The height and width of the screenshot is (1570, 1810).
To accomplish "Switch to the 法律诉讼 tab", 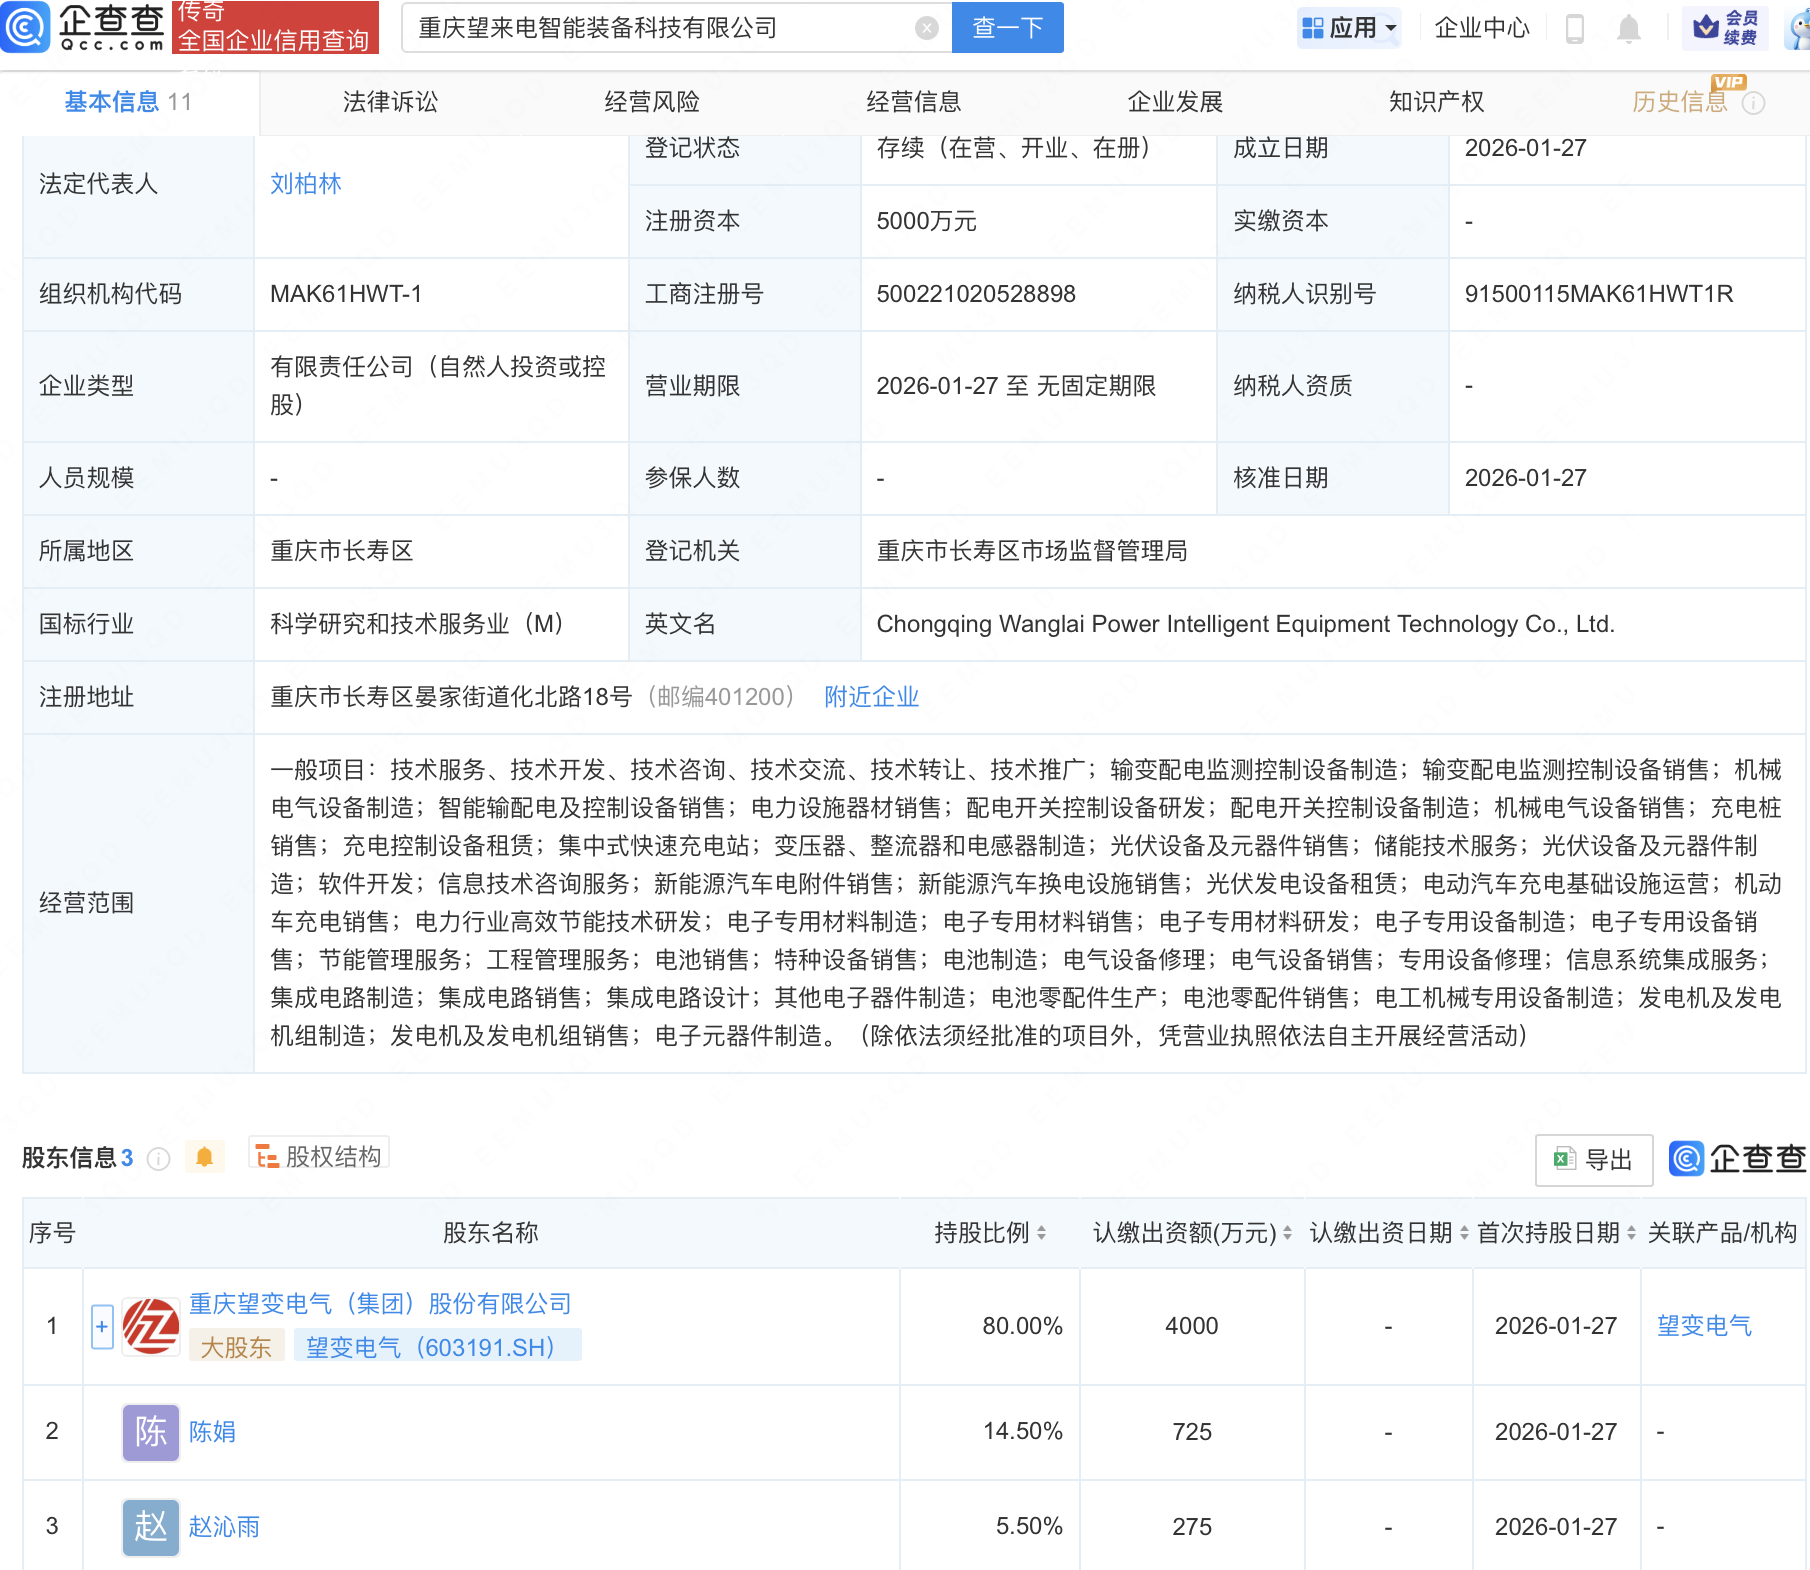I will tap(390, 102).
